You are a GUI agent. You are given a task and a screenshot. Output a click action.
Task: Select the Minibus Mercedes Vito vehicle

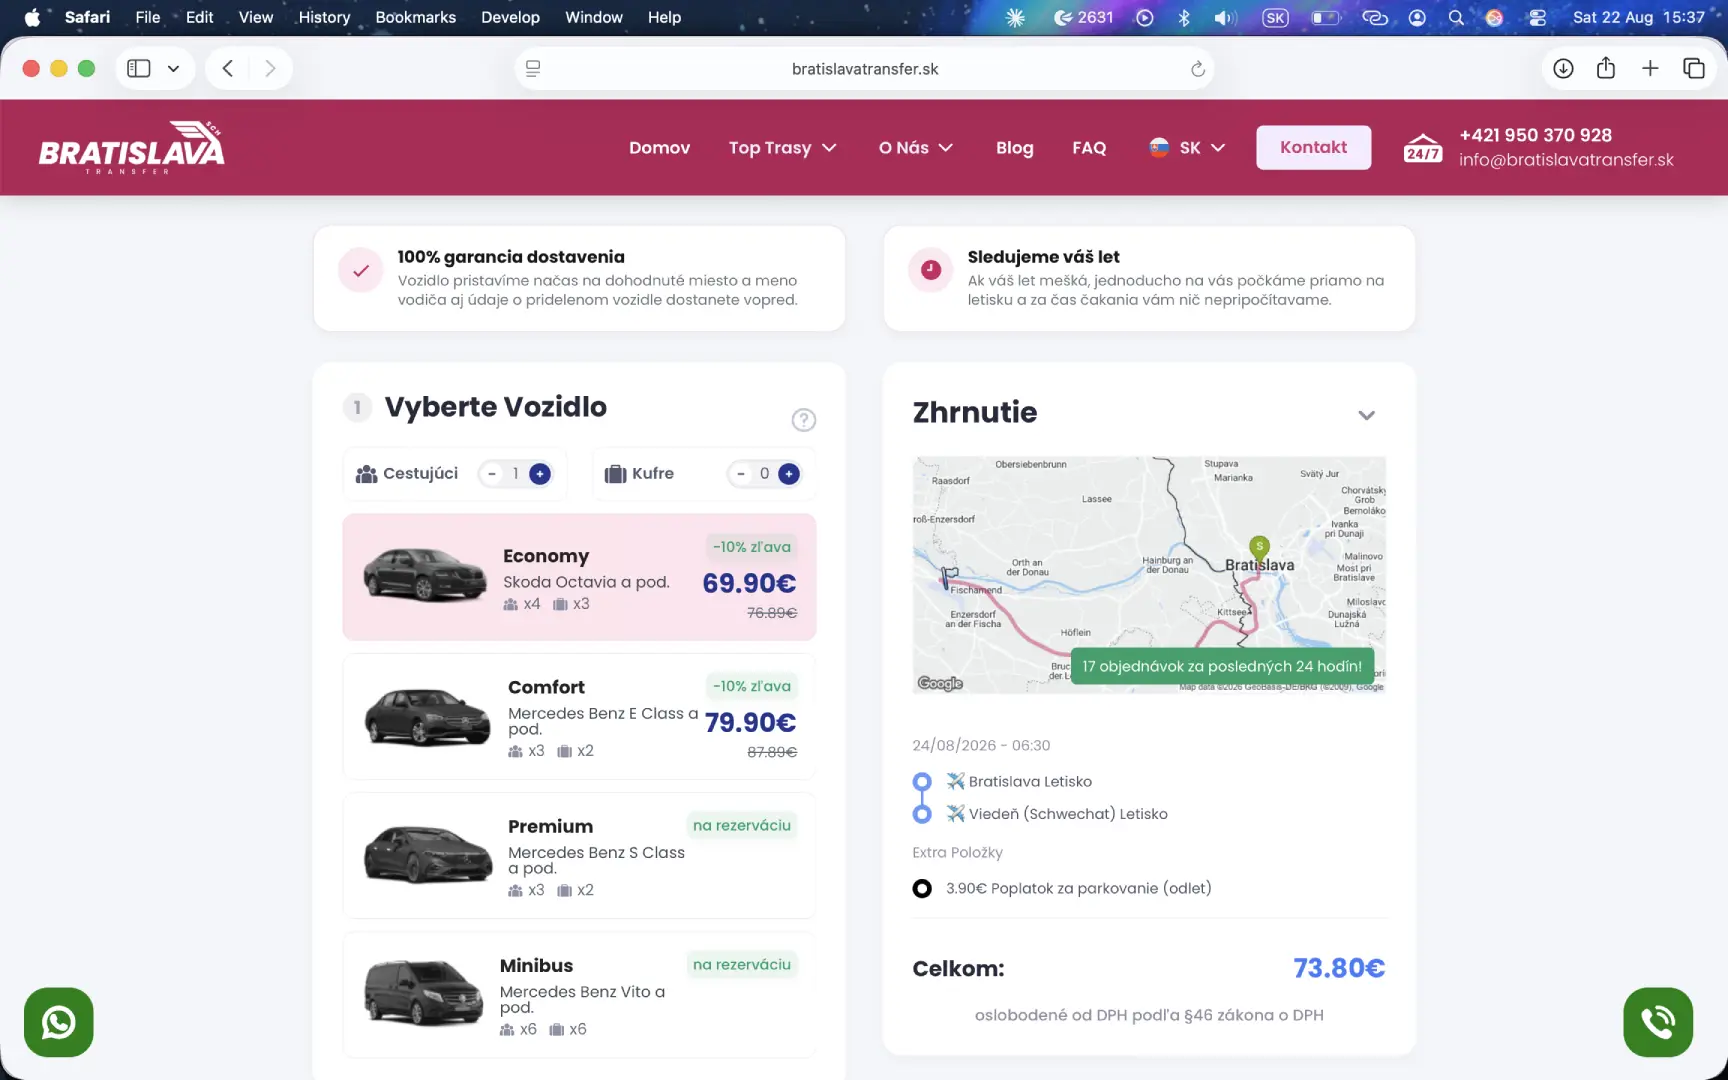579,994
